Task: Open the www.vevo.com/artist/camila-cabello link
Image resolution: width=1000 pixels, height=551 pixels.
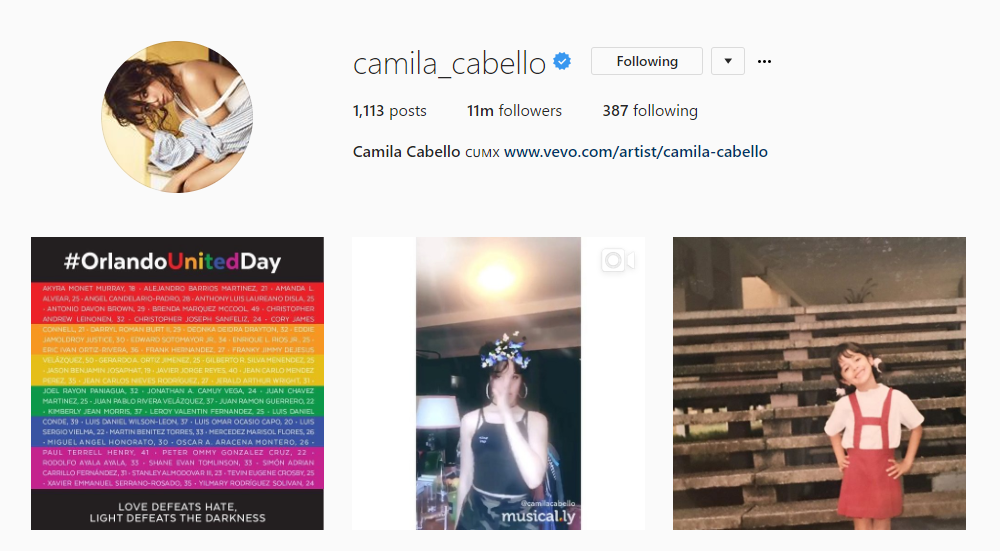Action: [x=636, y=152]
